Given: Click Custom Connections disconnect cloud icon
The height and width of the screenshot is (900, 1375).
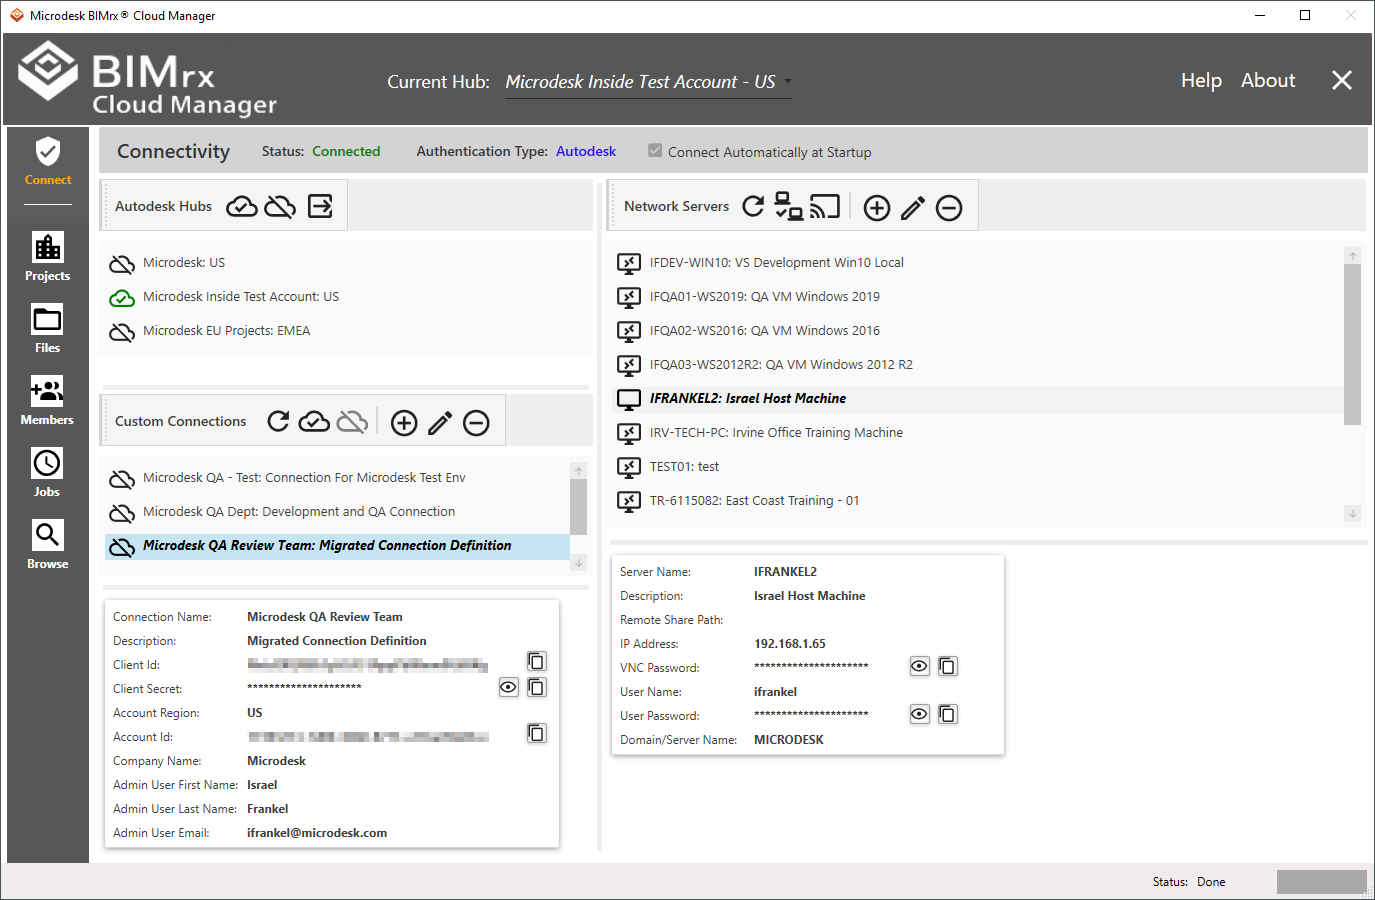Looking at the screenshot, I should click(x=352, y=421).
